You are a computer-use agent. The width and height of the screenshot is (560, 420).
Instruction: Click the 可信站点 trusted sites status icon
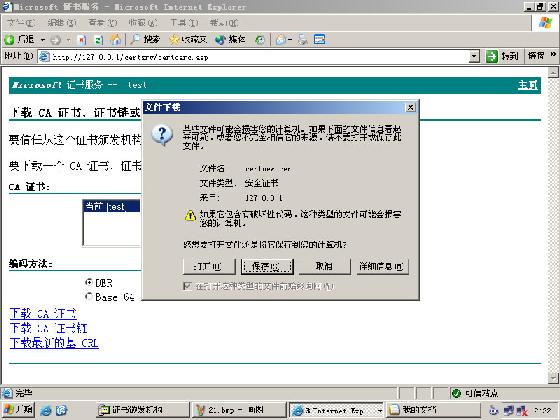click(x=456, y=393)
